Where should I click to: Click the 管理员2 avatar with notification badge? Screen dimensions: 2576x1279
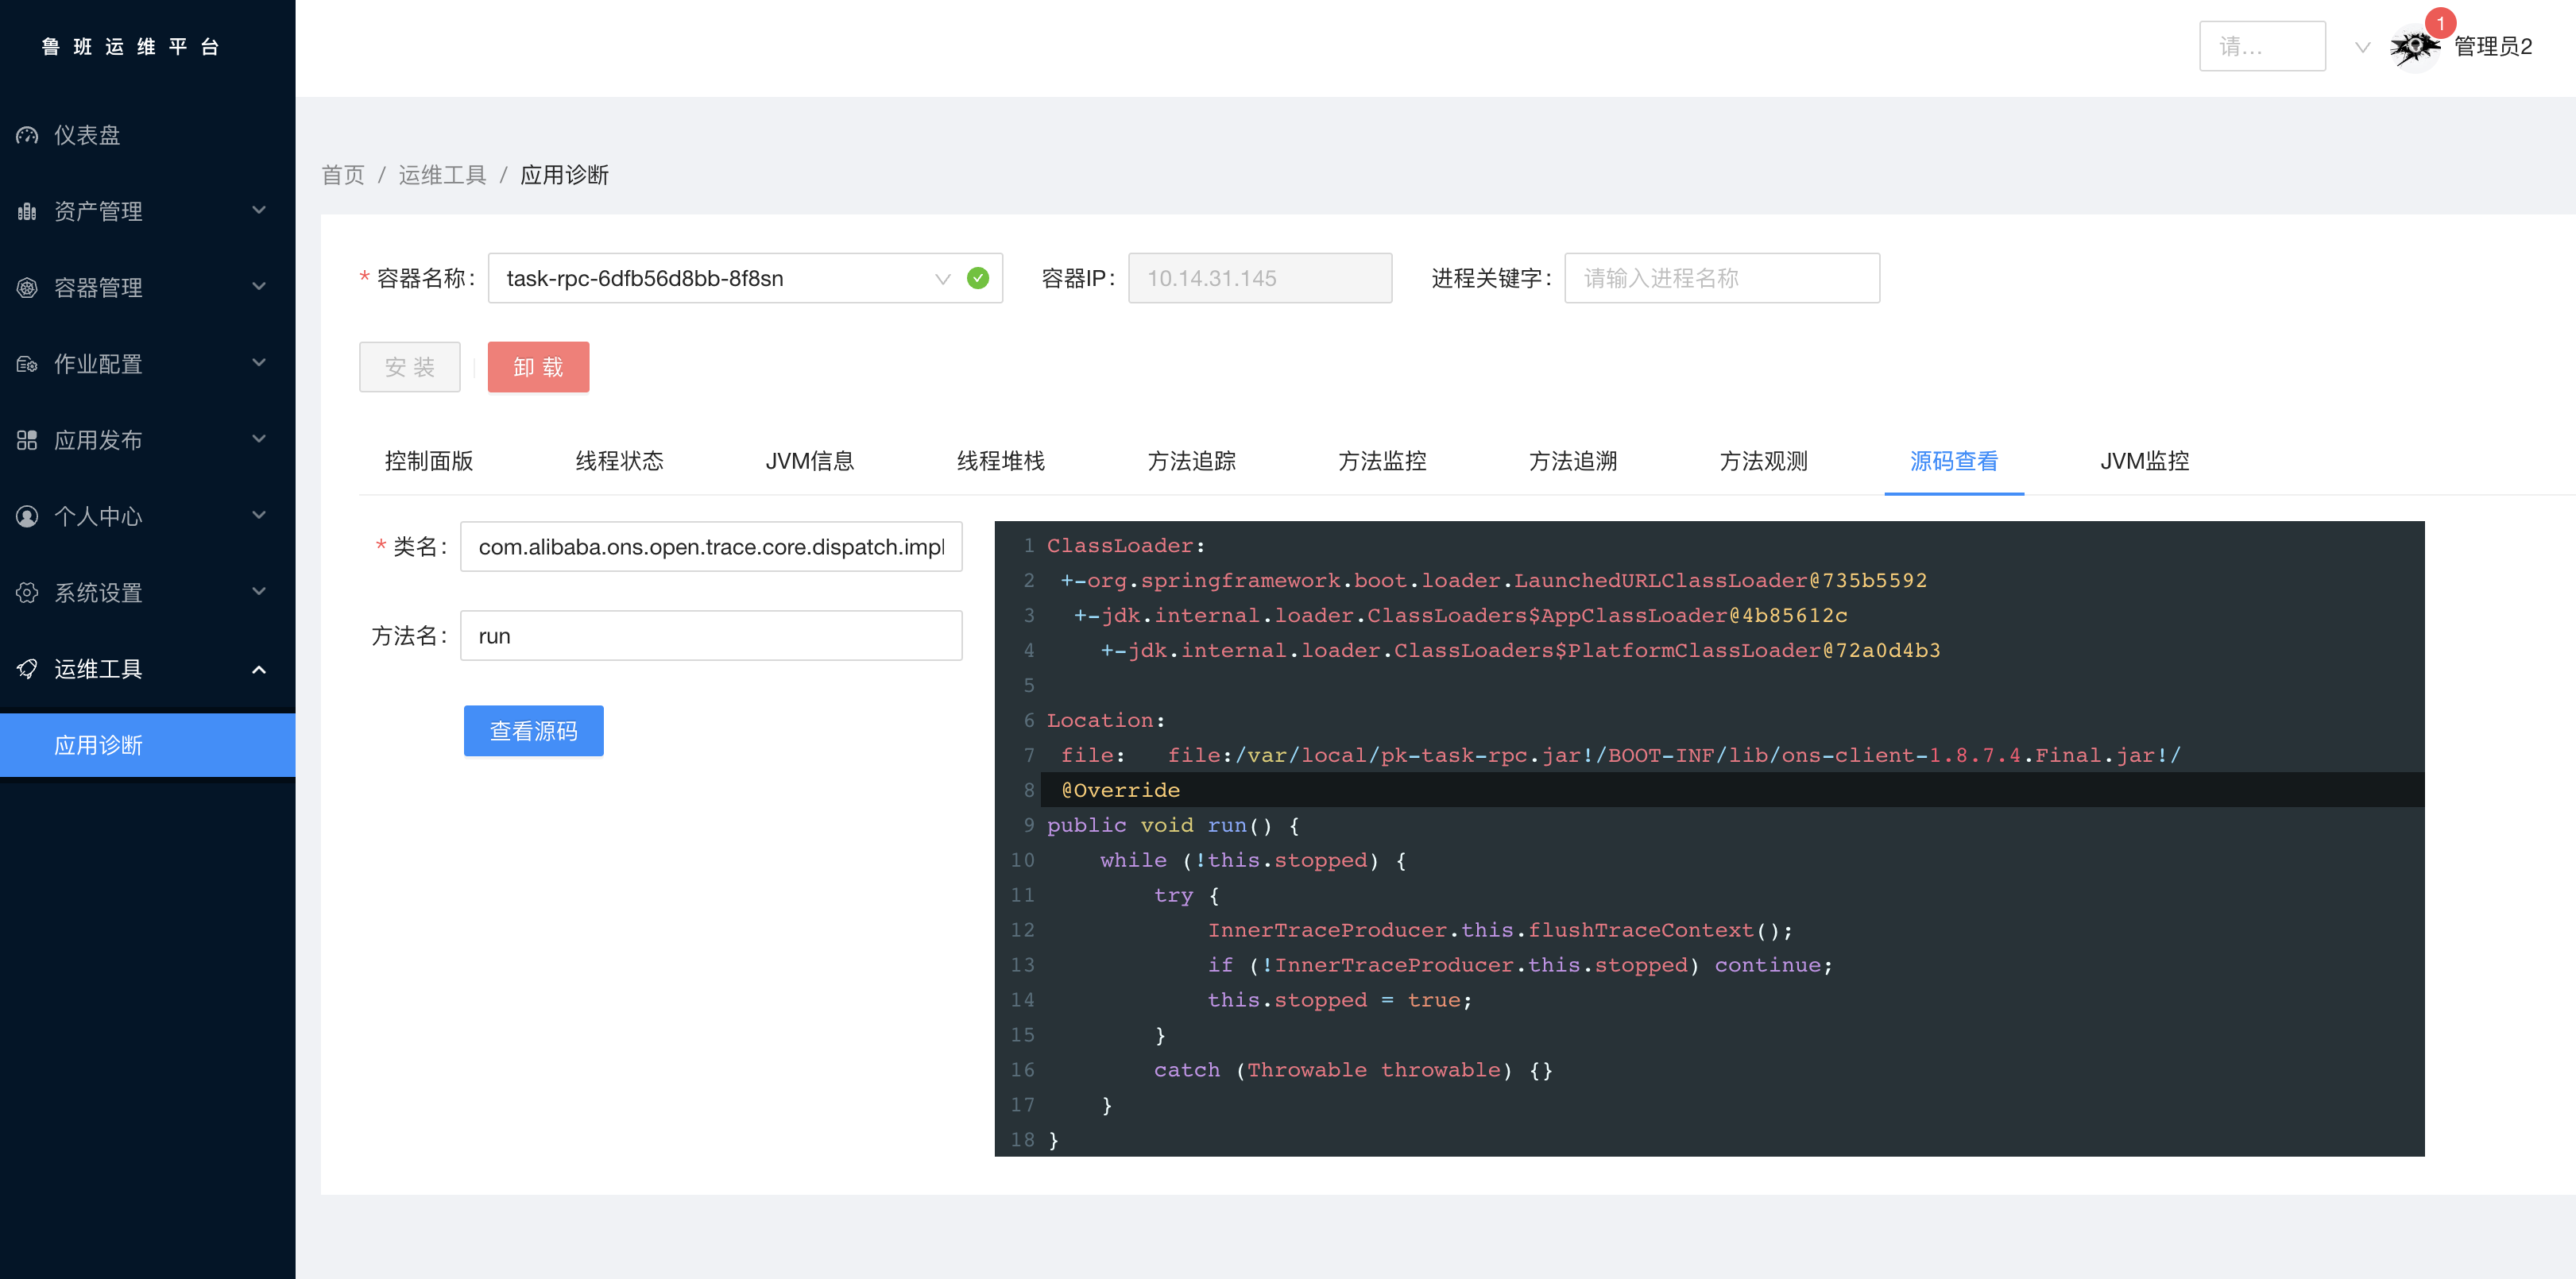pos(2416,46)
